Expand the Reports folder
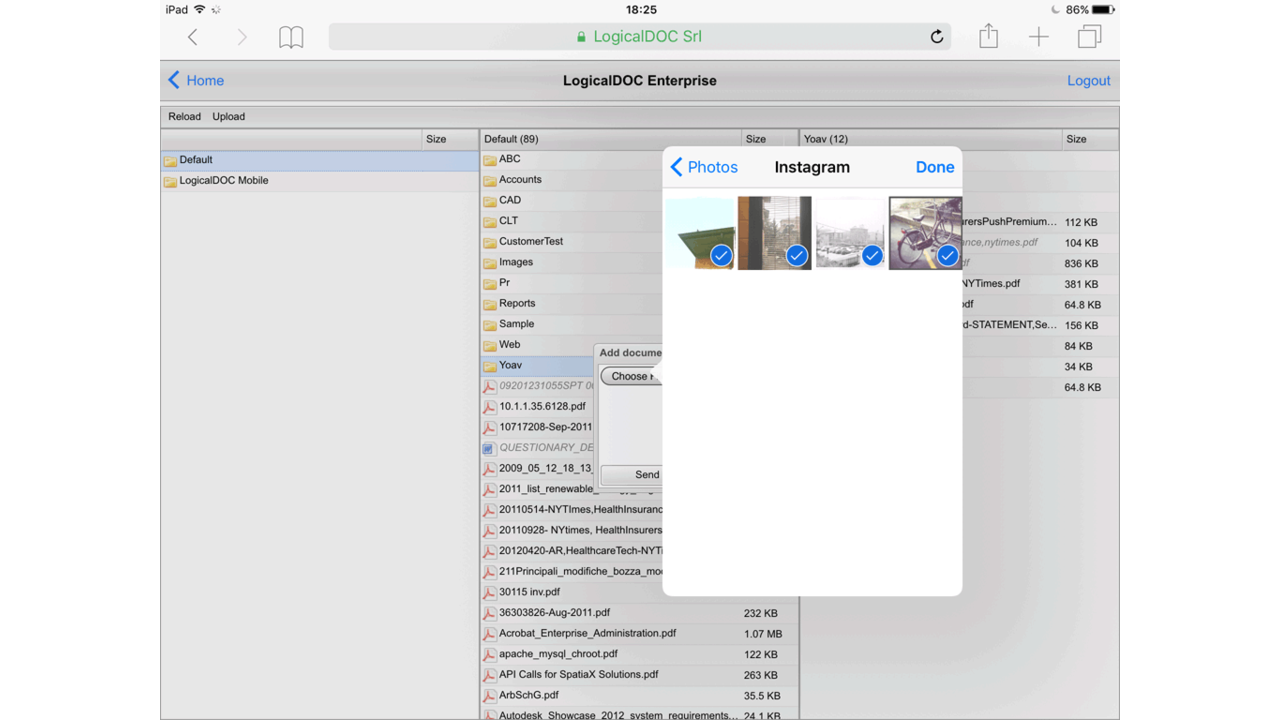 click(489, 303)
